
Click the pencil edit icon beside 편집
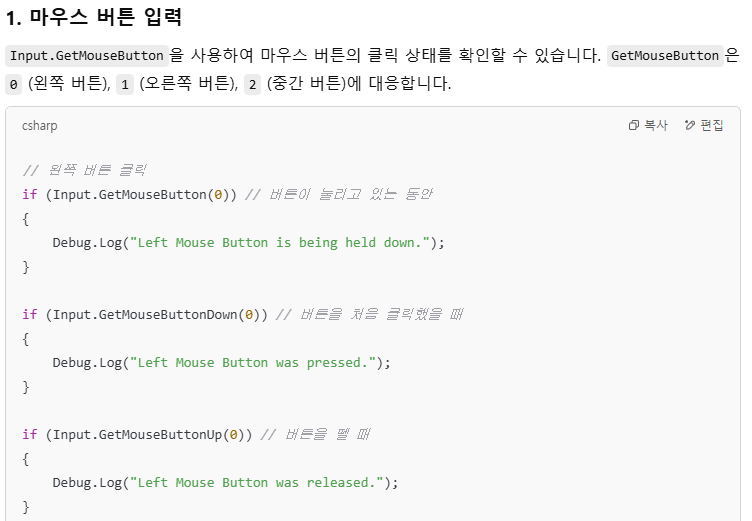pos(690,125)
